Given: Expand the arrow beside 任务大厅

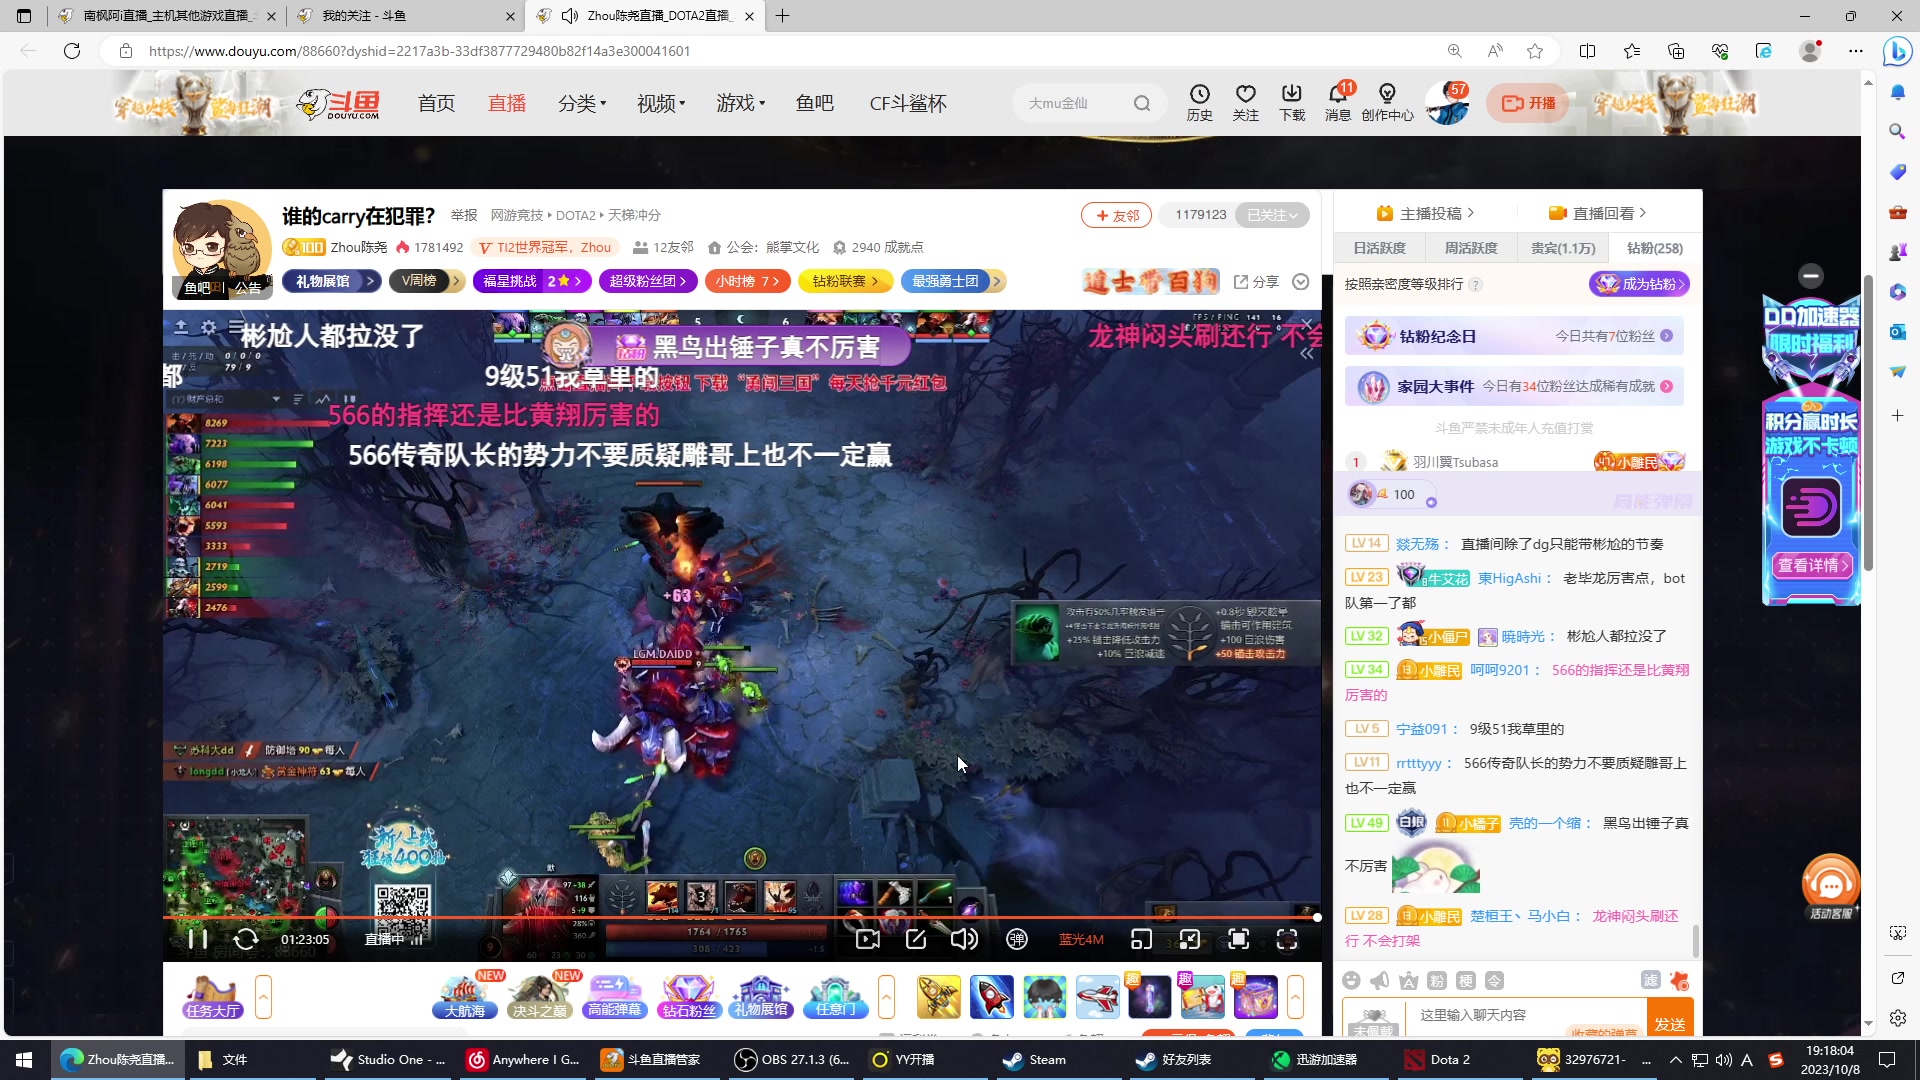Looking at the screenshot, I should (263, 997).
